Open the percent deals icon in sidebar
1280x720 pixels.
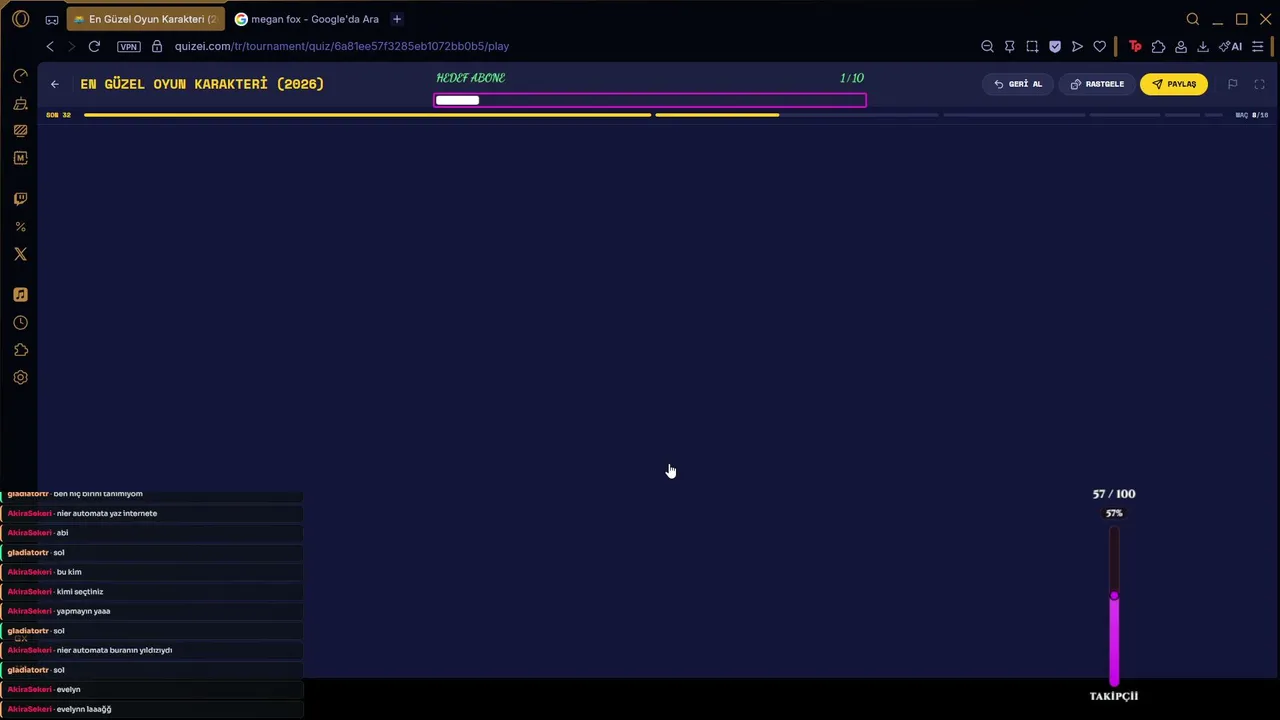20,227
